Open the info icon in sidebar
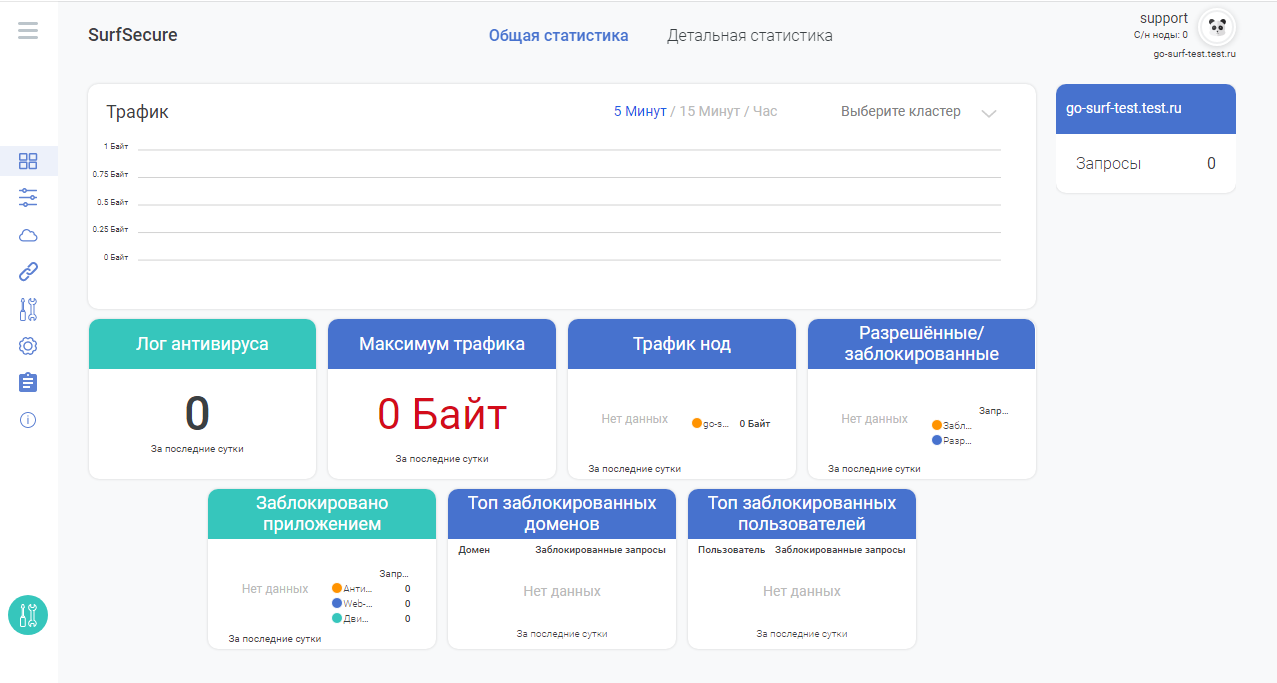Image resolution: width=1277 pixels, height=683 pixels. [x=28, y=420]
